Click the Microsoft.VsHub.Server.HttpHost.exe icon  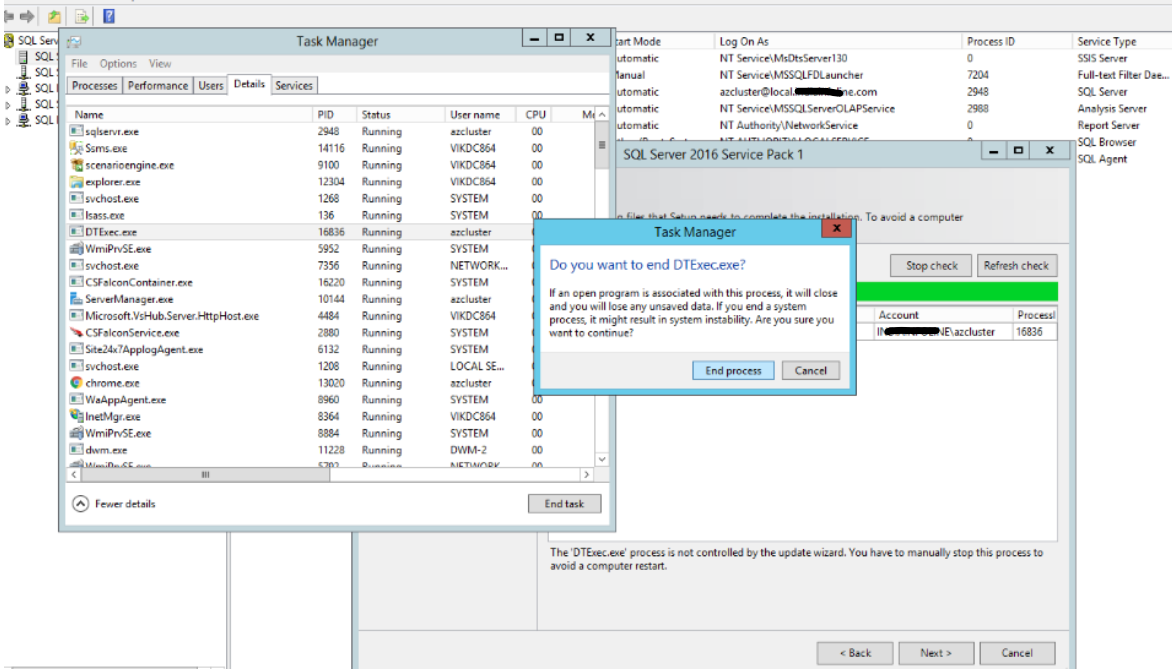pyautogui.click(x=76, y=315)
